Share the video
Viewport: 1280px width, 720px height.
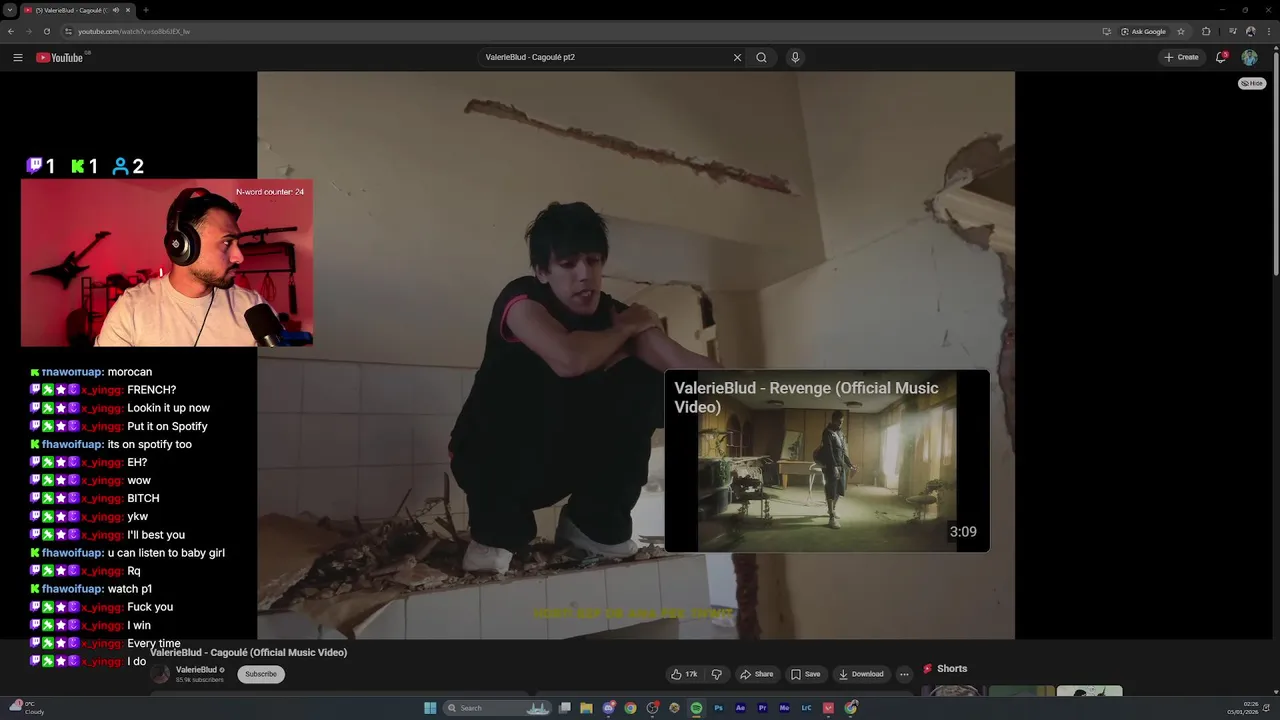click(756, 674)
